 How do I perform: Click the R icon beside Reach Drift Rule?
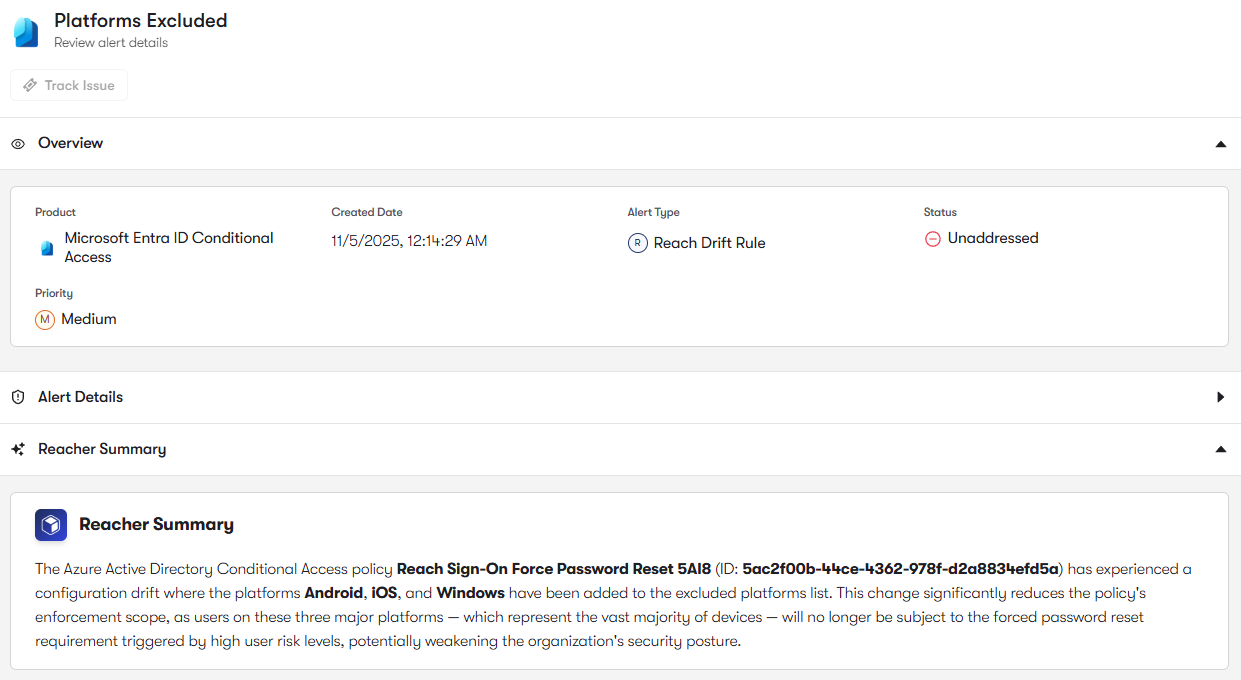pos(638,243)
